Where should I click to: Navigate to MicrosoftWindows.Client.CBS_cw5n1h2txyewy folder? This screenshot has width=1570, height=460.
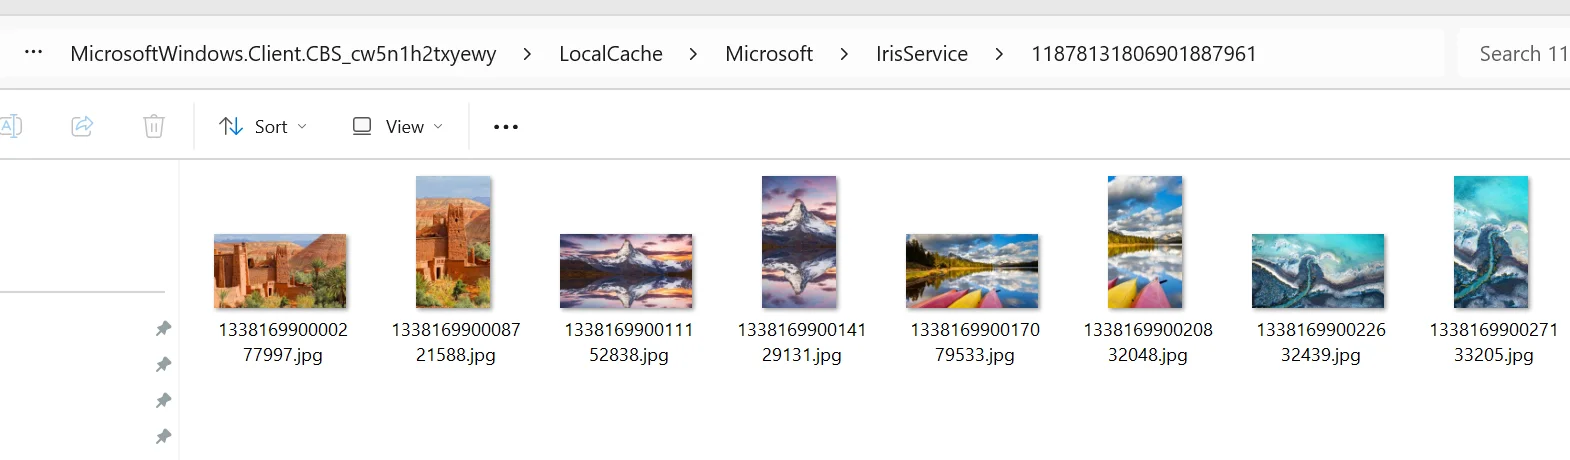[x=283, y=54]
